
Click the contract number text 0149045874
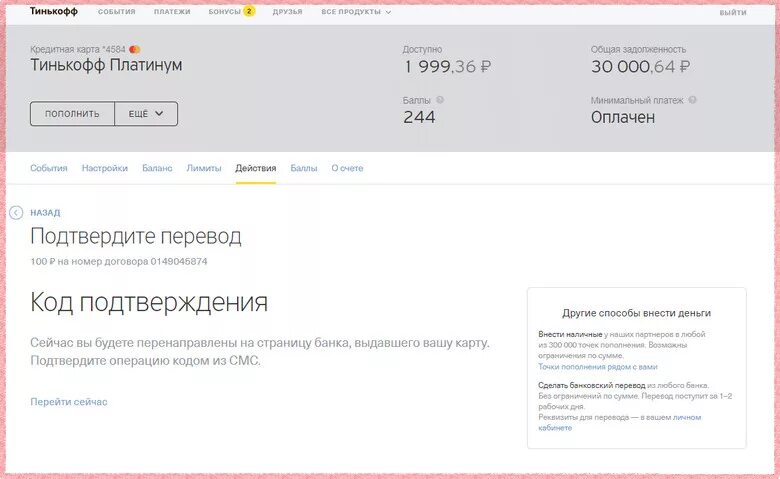click(x=179, y=262)
